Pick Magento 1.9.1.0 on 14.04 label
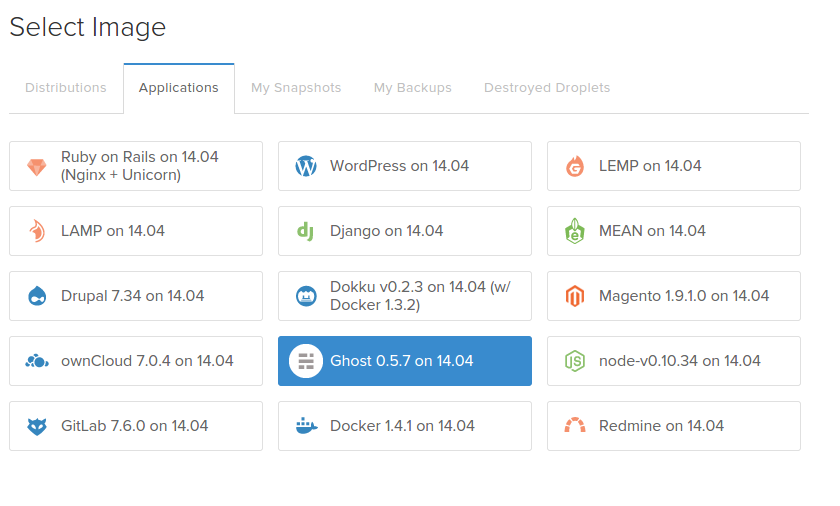This screenshot has height=506, width=840. tap(684, 296)
